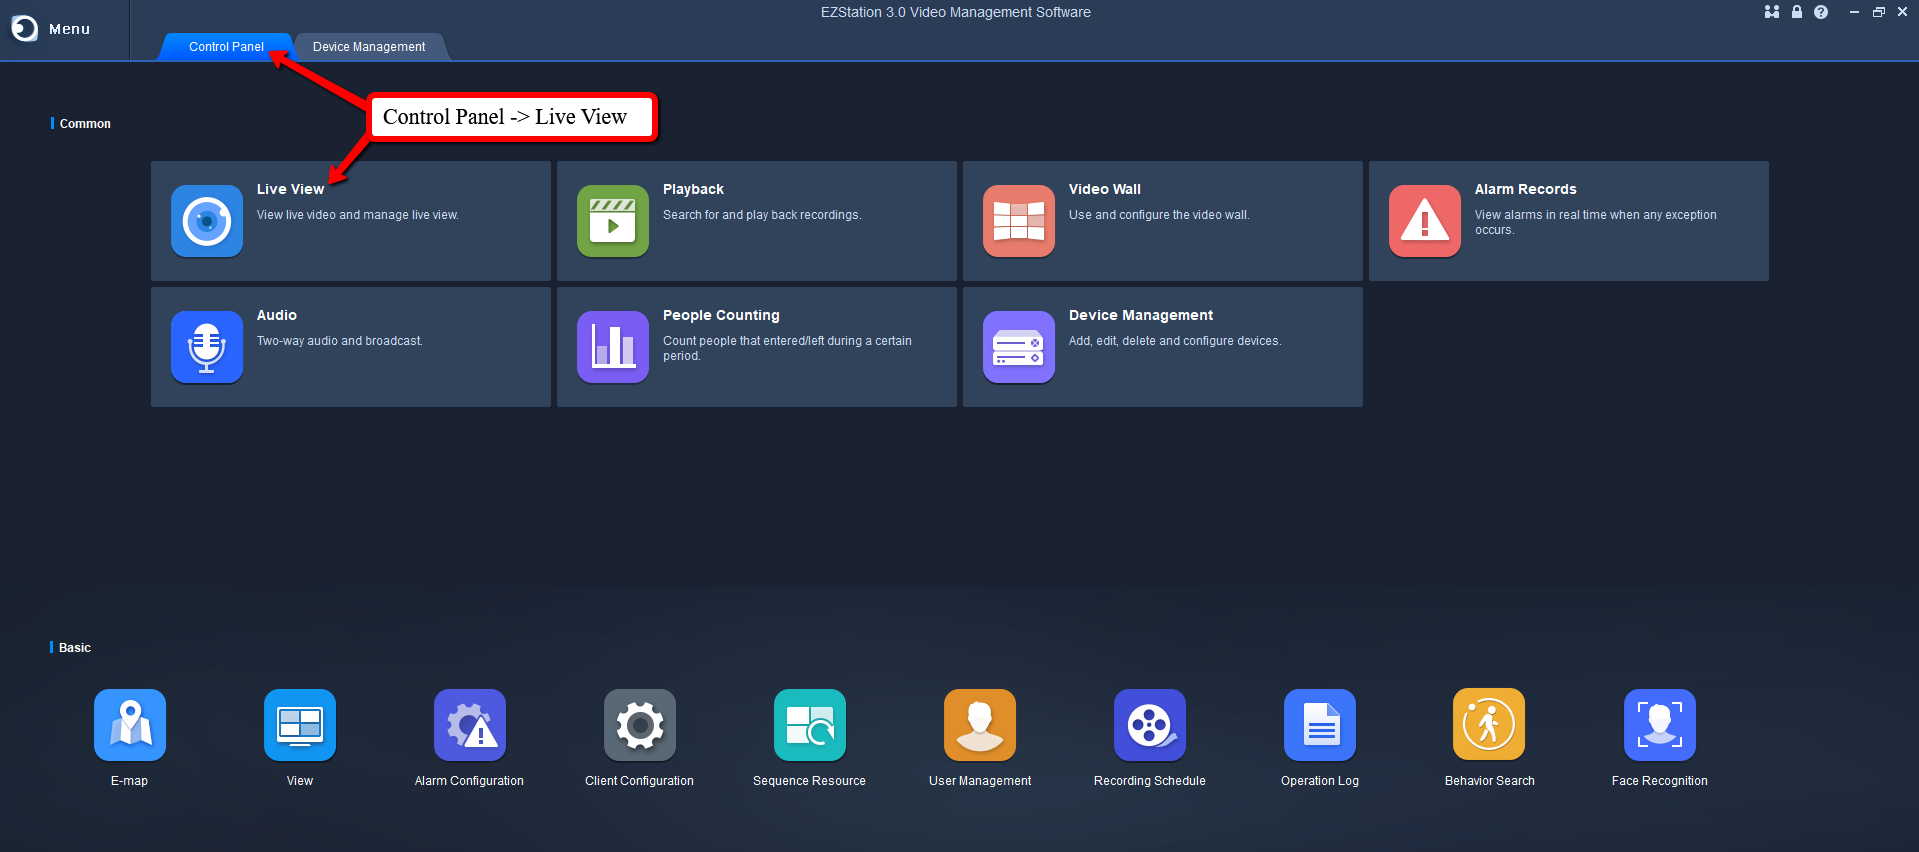Open the Video Wall icon
1919x852 pixels.
1019,221
